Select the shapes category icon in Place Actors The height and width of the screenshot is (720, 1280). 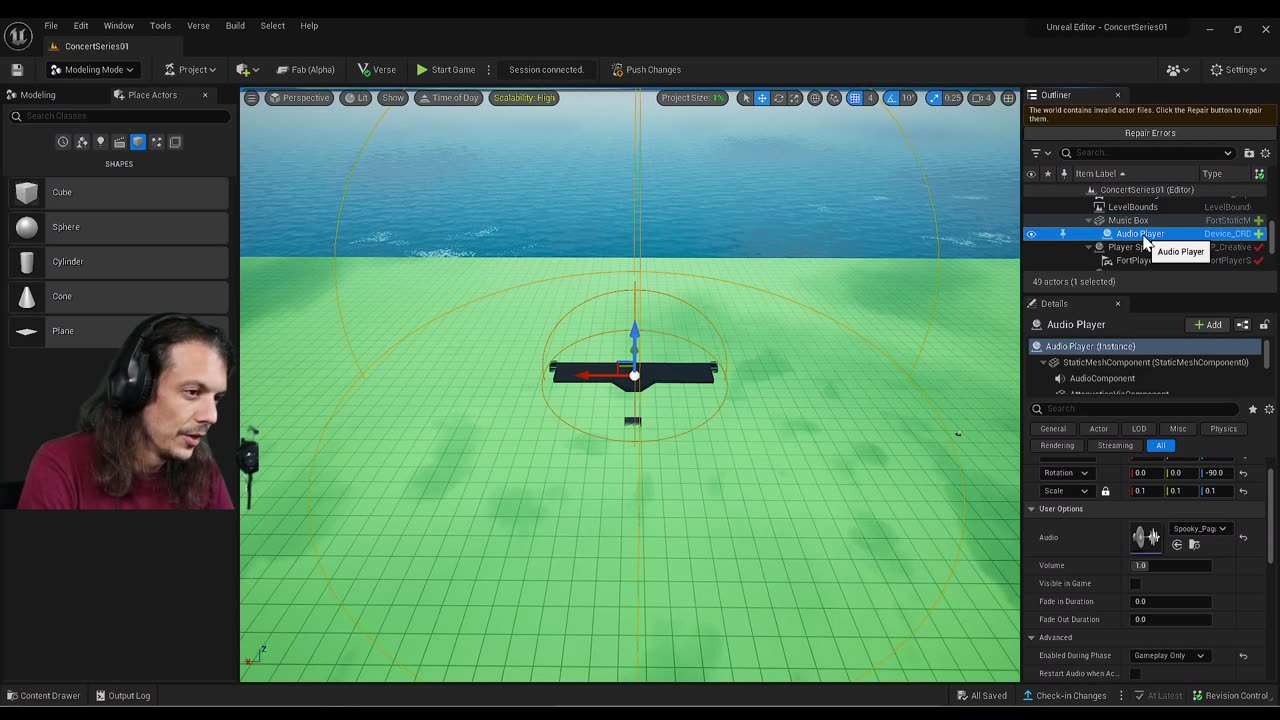[x=138, y=142]
